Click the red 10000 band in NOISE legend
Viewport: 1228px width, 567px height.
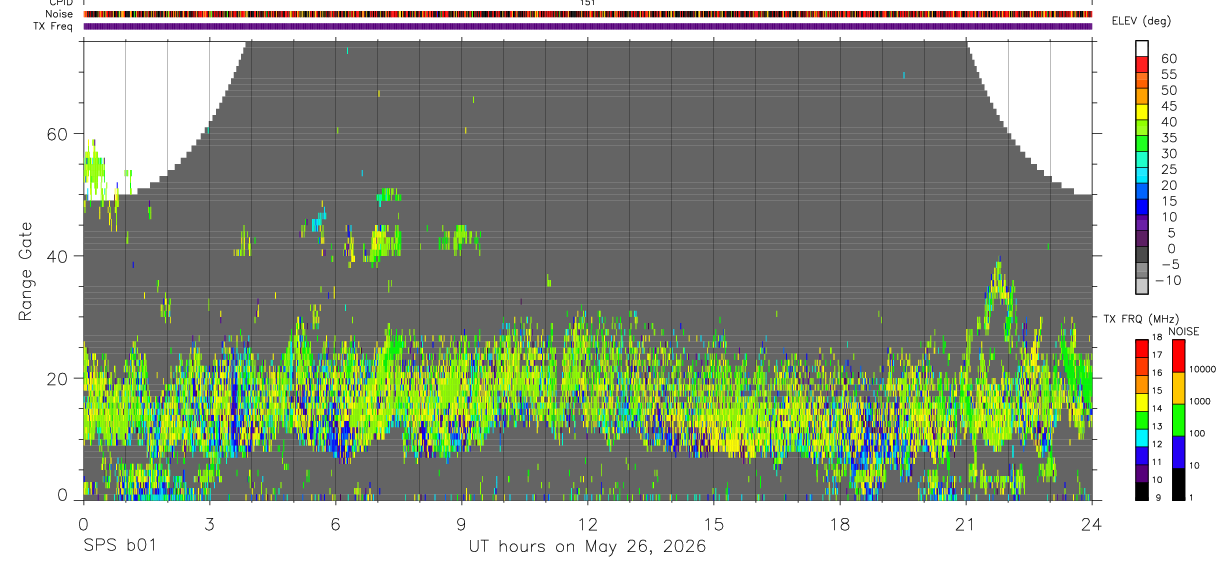(1177, 357)
